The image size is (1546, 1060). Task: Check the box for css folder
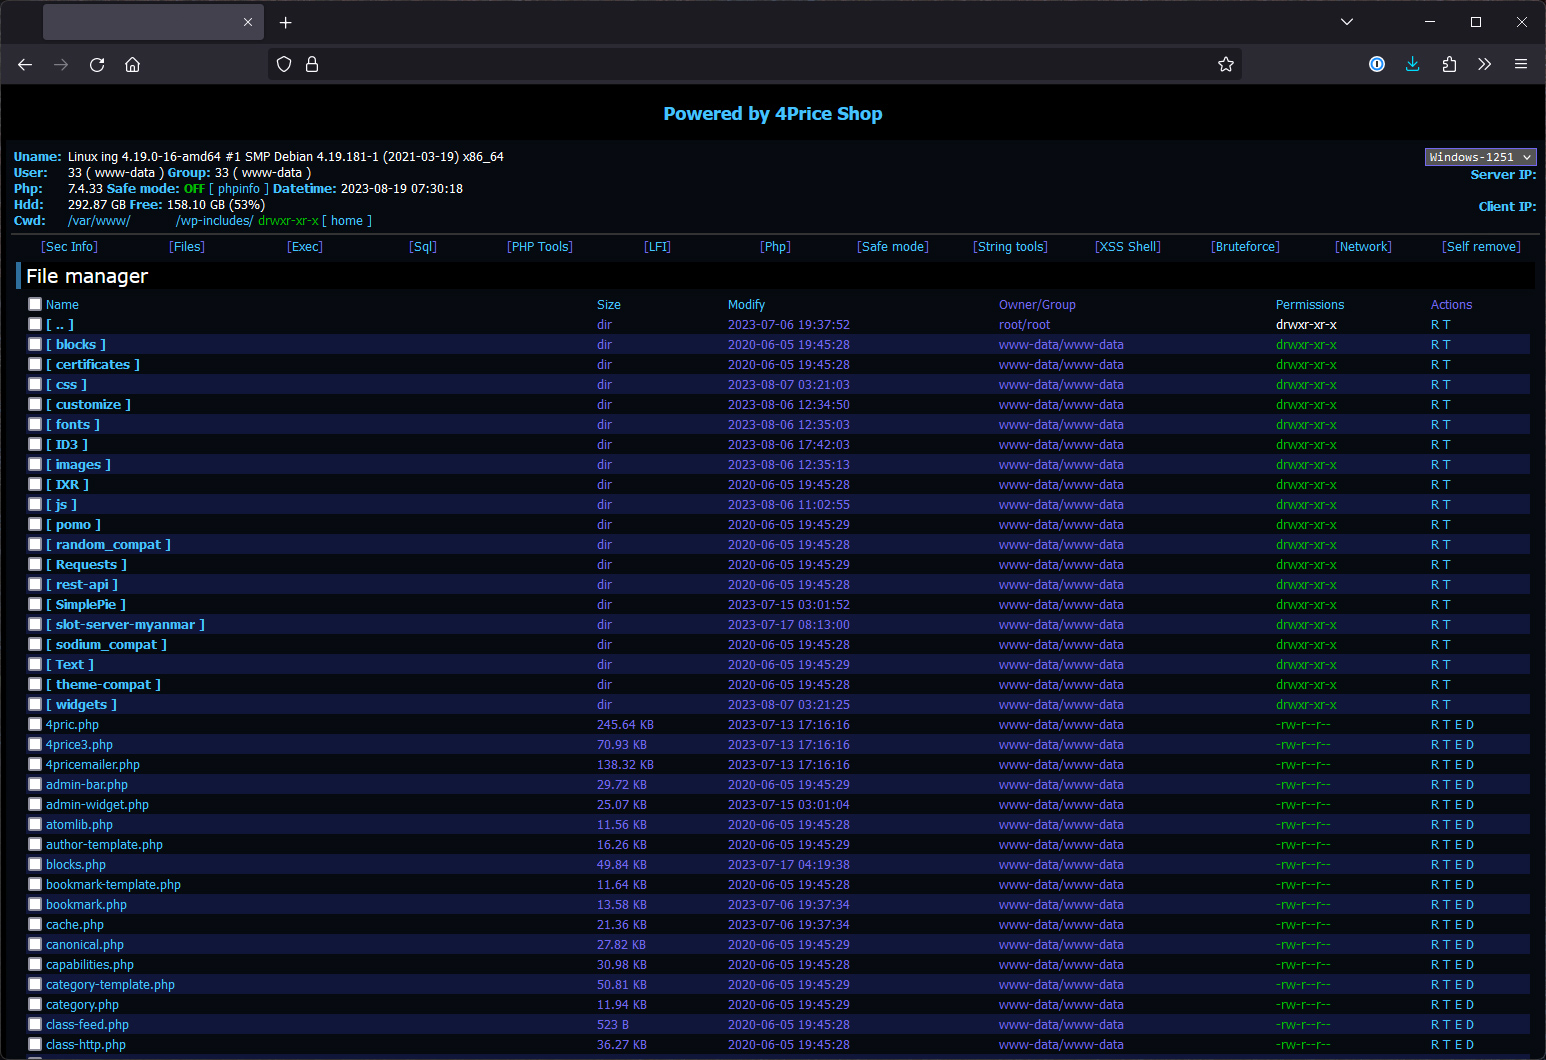click(x=35, y=384)
